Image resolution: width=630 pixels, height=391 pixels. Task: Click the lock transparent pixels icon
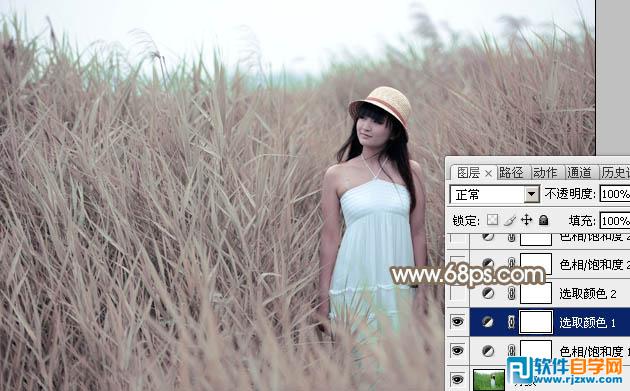coord(492,220)
